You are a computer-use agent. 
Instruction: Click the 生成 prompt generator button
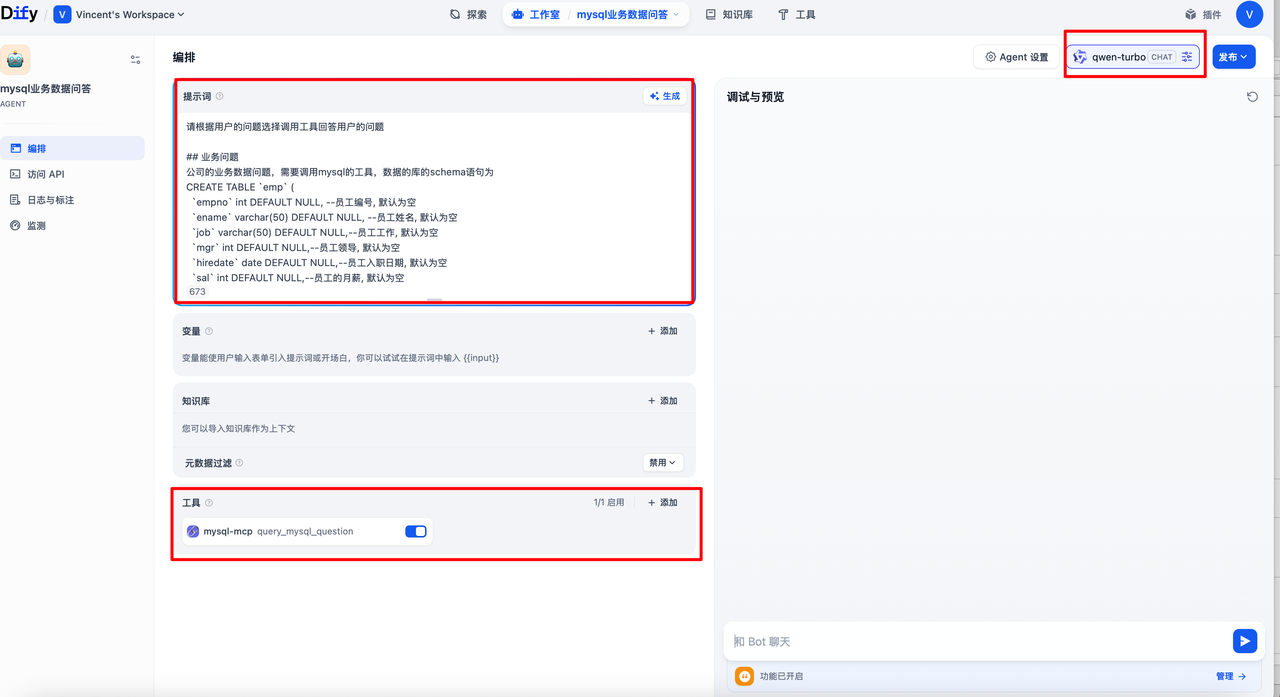click(665, 96)
